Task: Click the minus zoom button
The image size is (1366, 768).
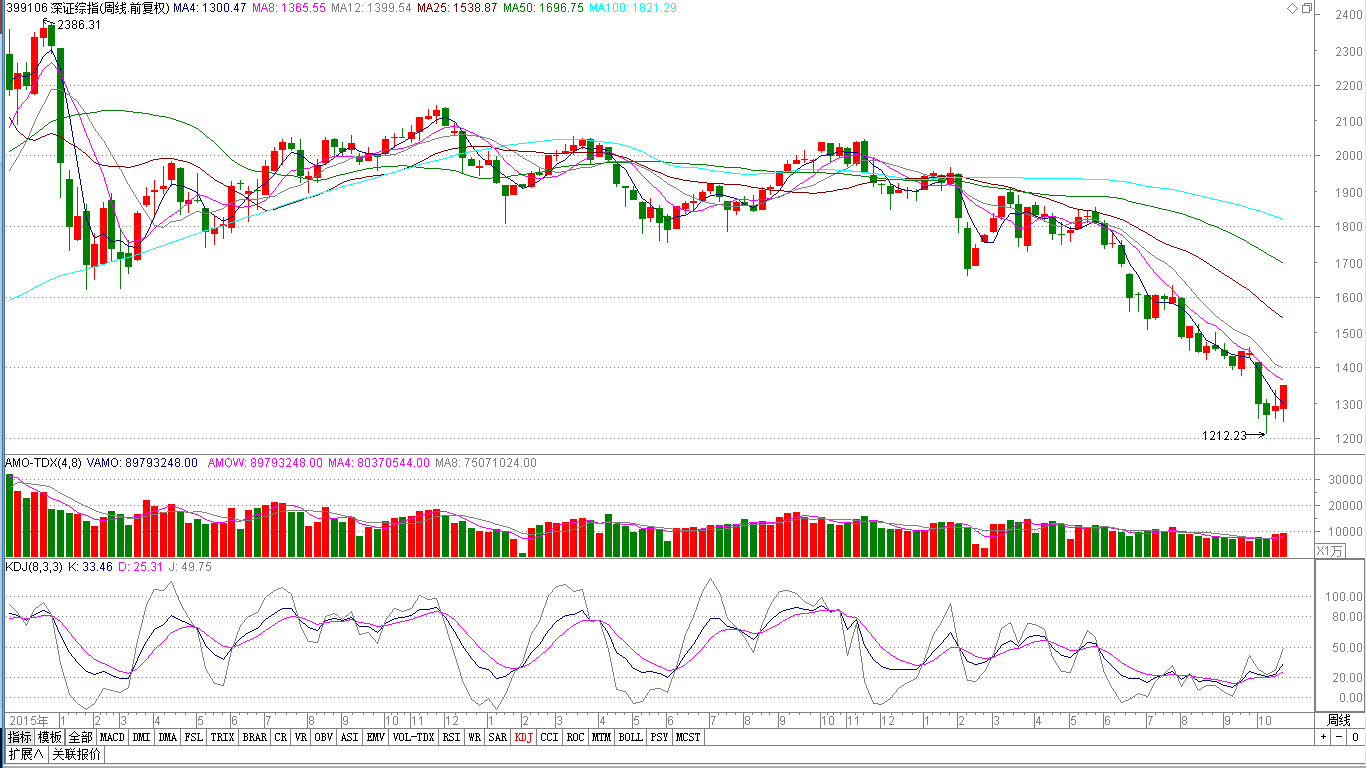Action: pyautogui.click(x=1339, y=737)
